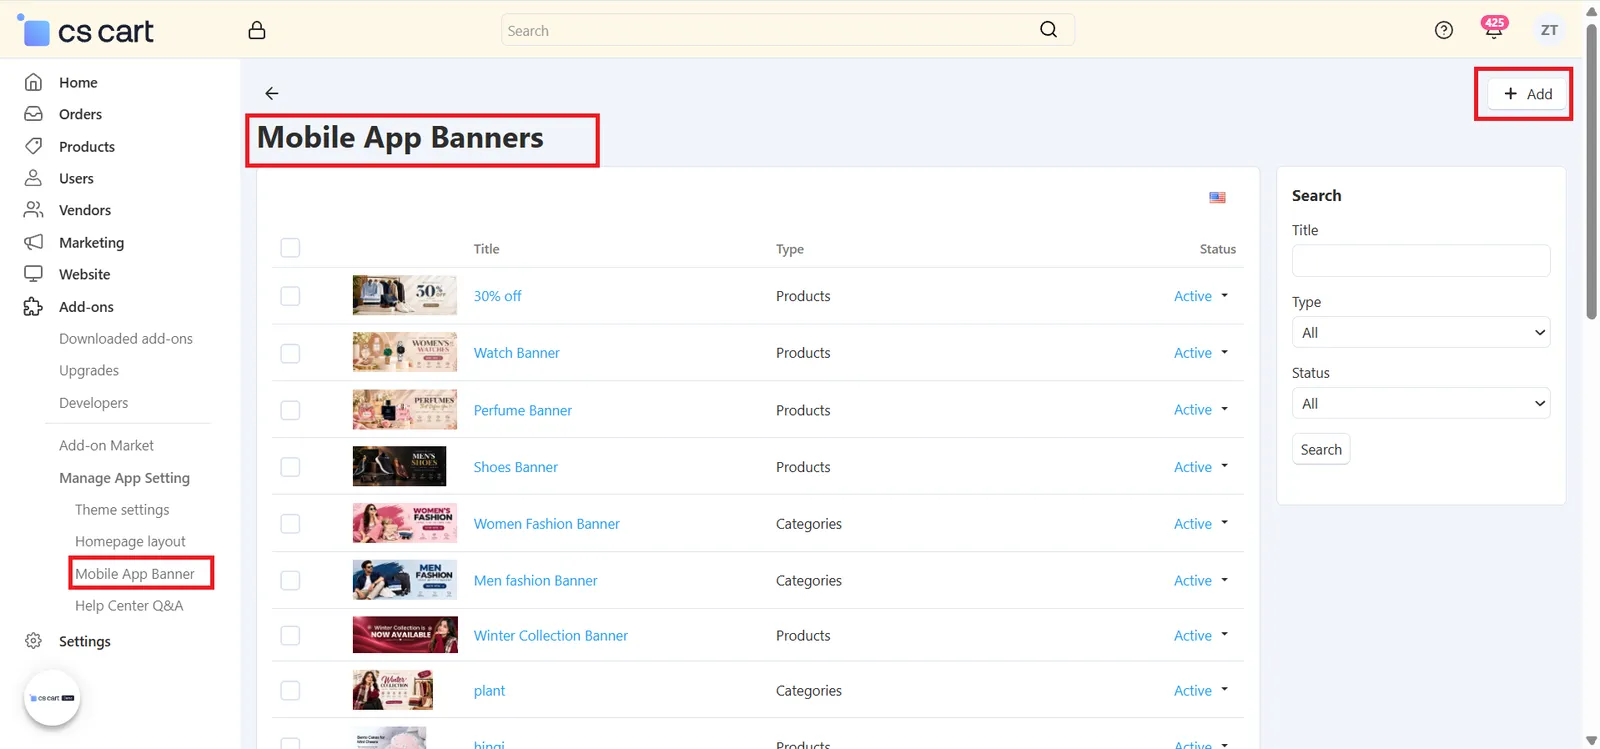
Task: Open Theme settings menu item
Action: coord(122,510)
